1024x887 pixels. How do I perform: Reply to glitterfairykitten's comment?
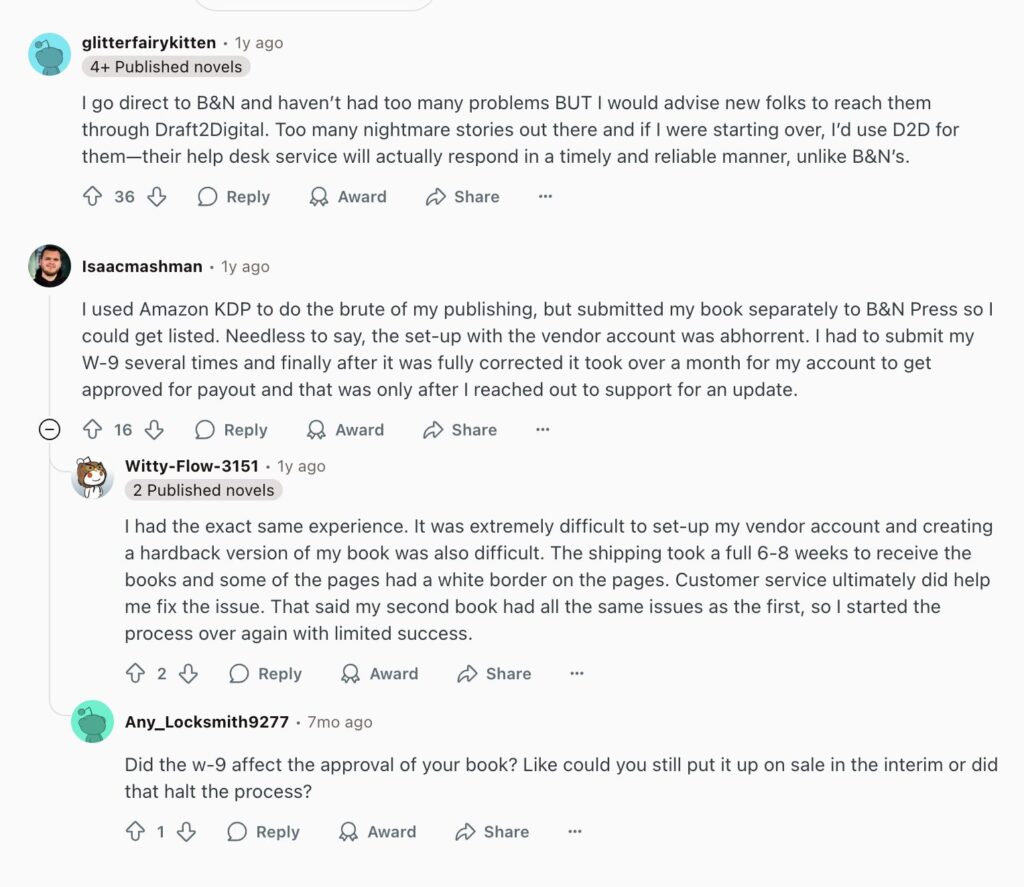[x=234, y=197]
